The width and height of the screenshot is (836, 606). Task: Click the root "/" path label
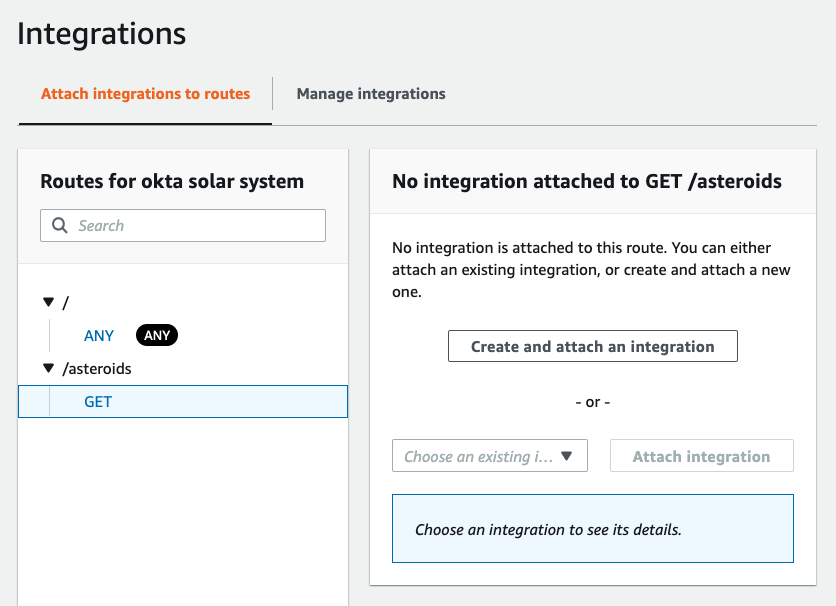[x=66, y=303]
